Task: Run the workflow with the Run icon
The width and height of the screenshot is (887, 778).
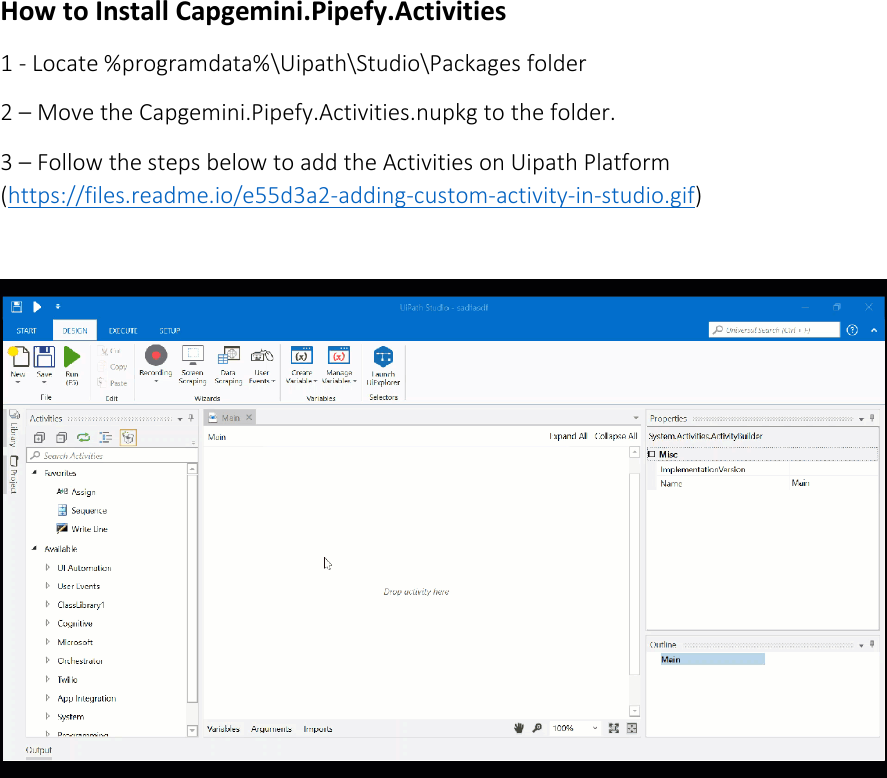Action: 71,358
